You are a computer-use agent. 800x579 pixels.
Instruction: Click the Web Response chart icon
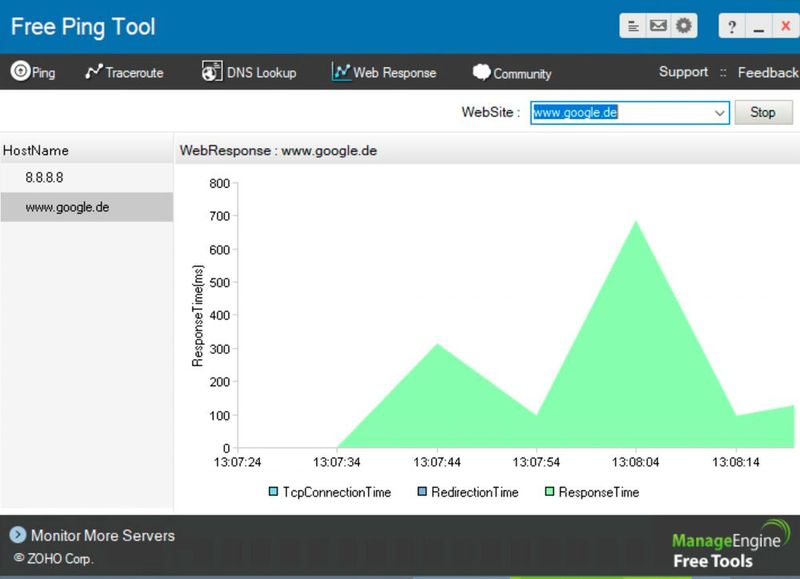coord(343,72)
